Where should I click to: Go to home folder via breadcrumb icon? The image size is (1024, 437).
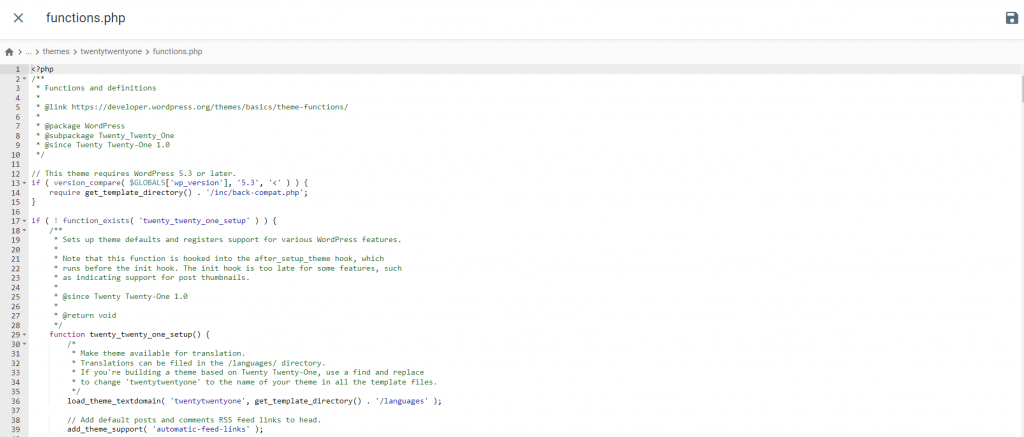10,51
